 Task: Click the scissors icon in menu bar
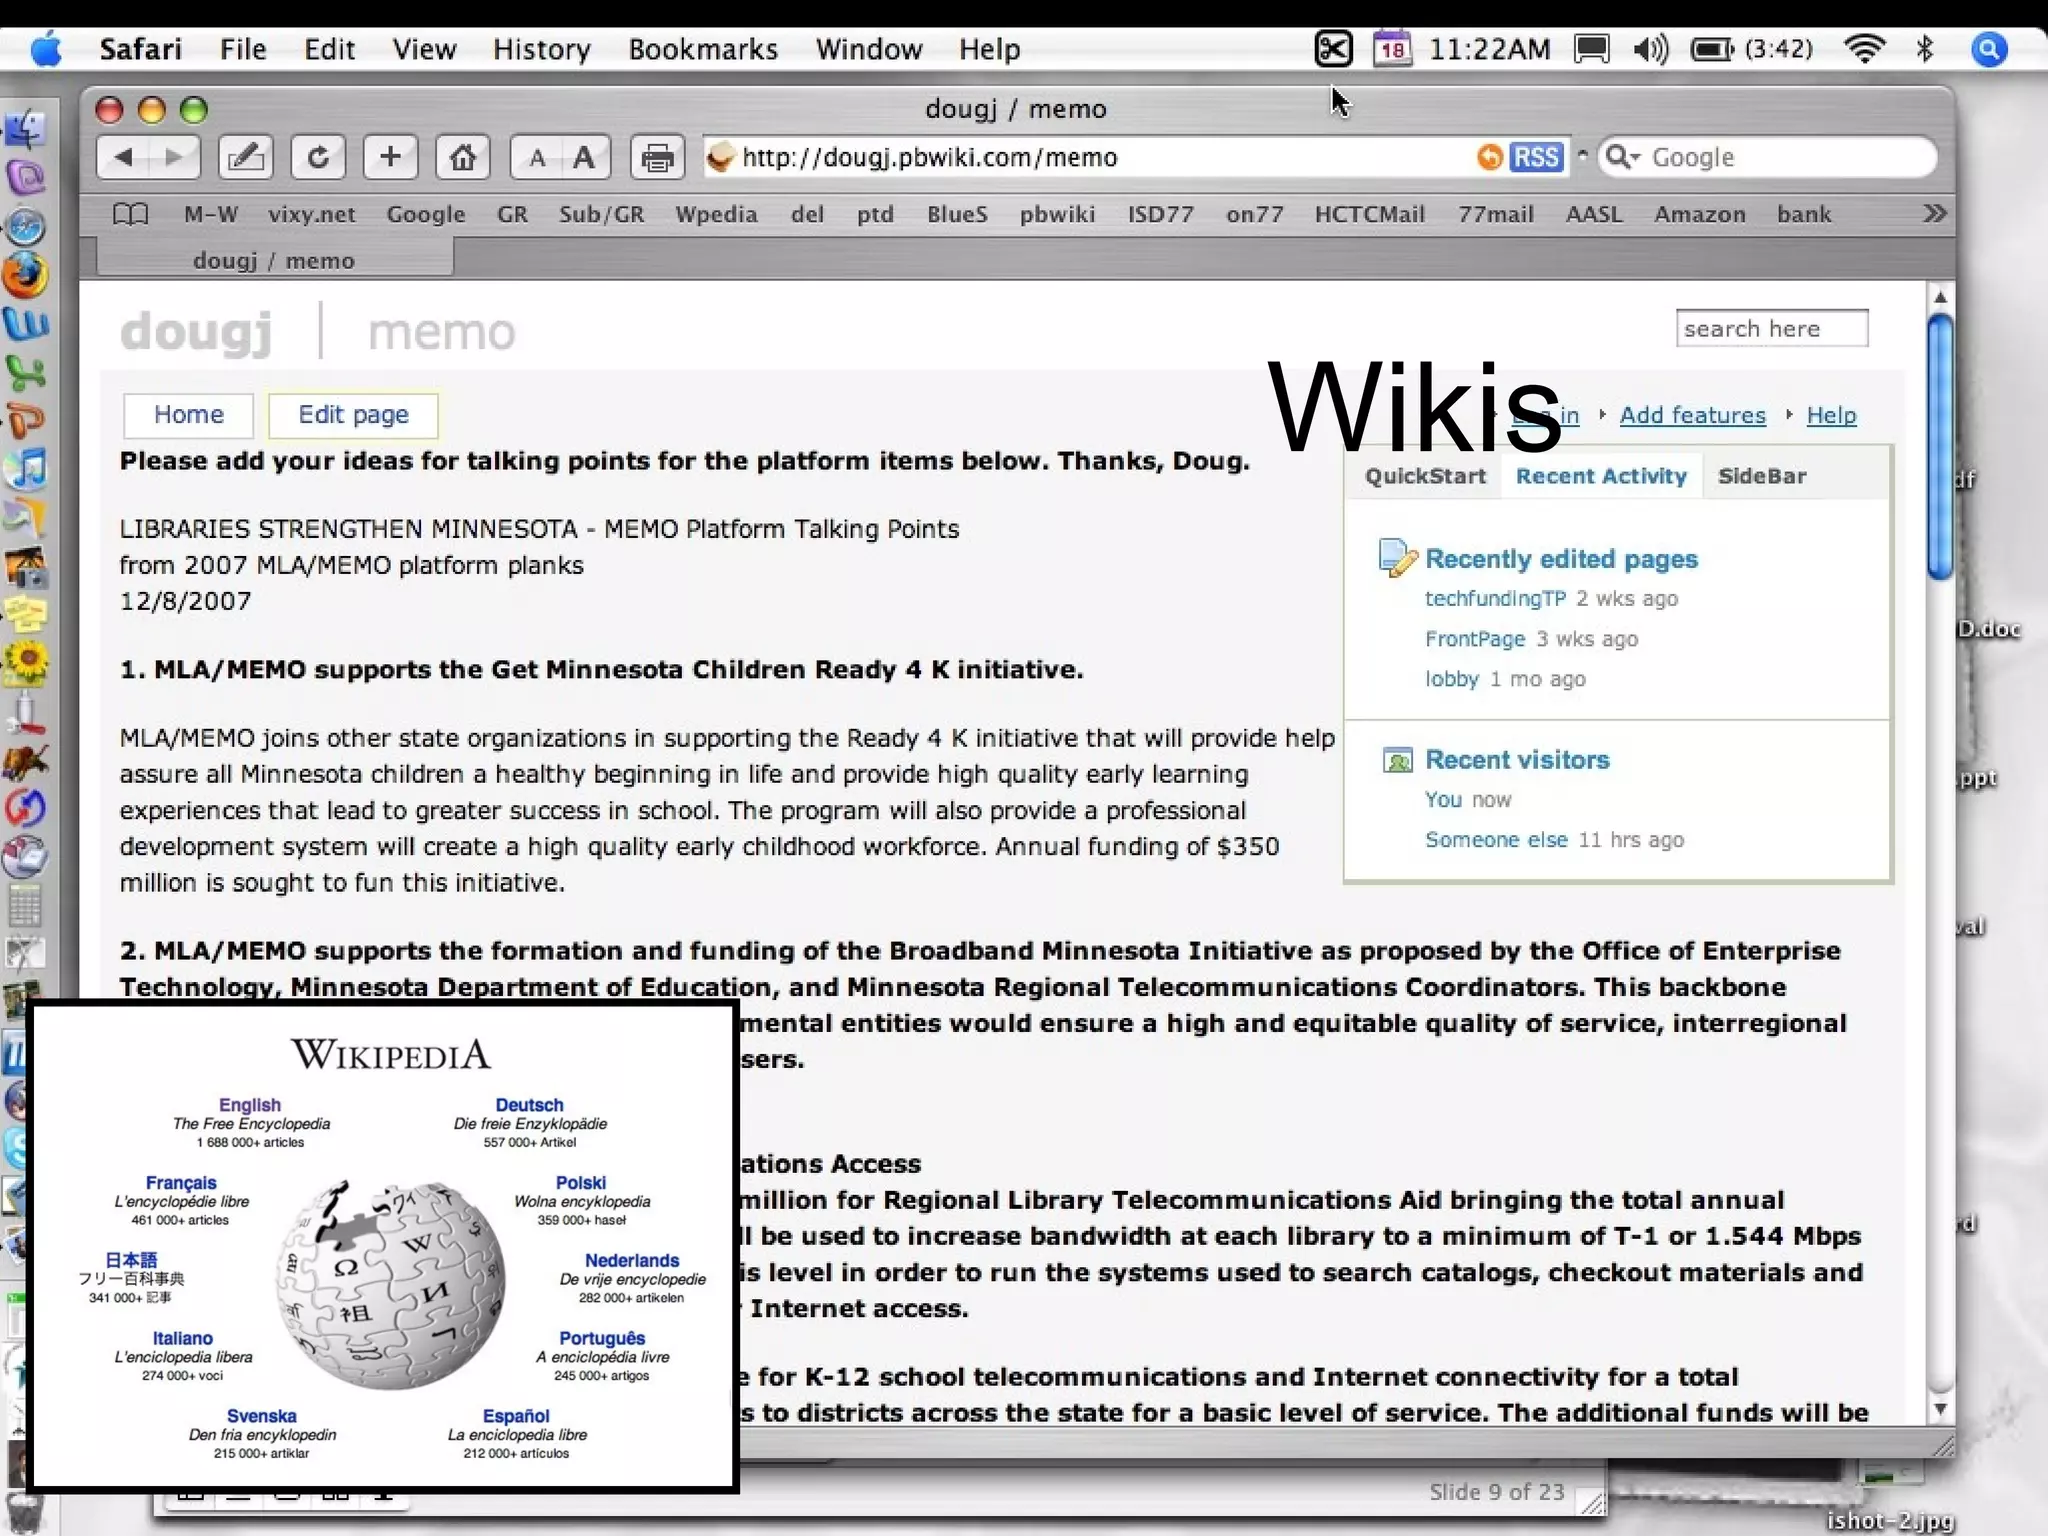(x=1334, y=48)
